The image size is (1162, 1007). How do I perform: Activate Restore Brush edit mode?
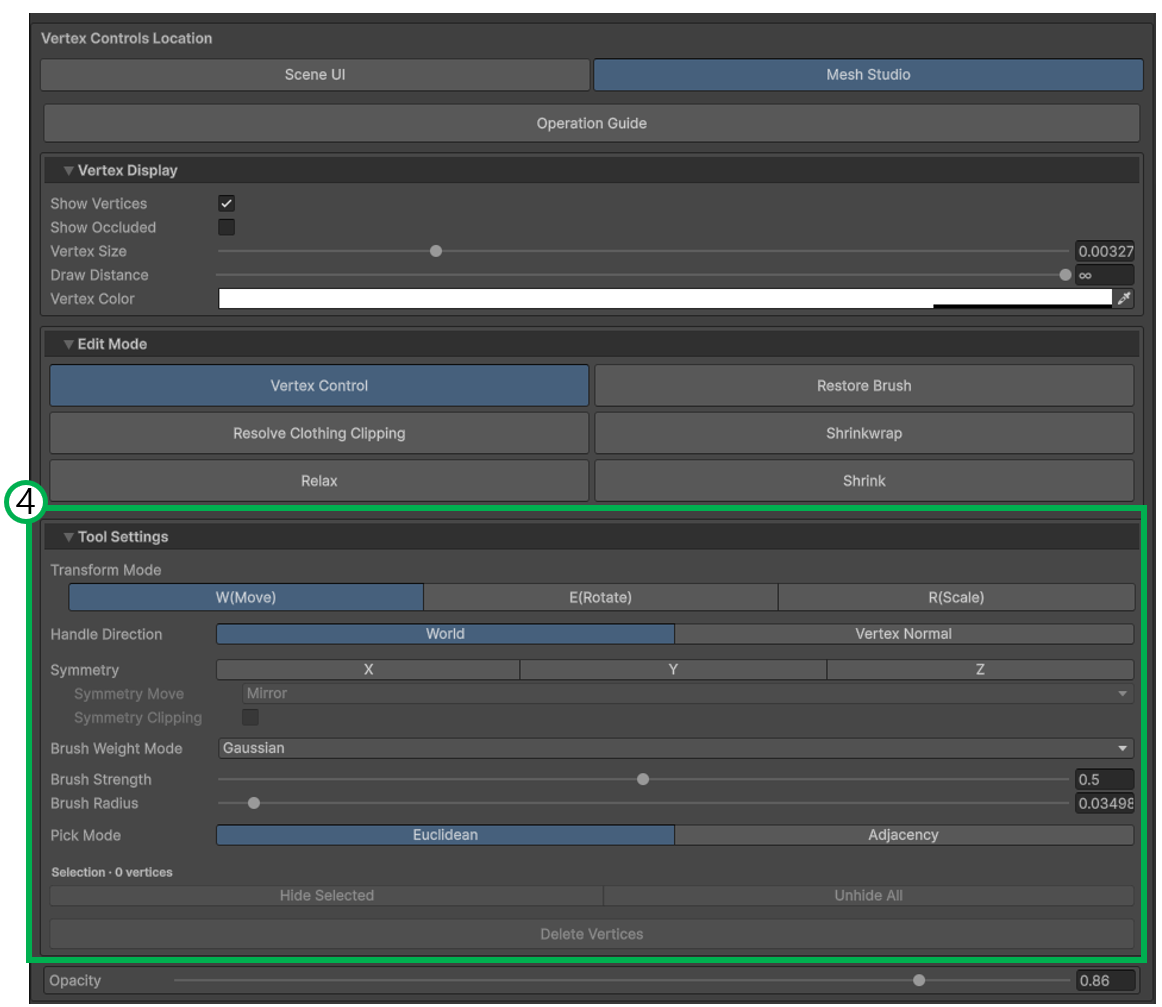point(864,385)
